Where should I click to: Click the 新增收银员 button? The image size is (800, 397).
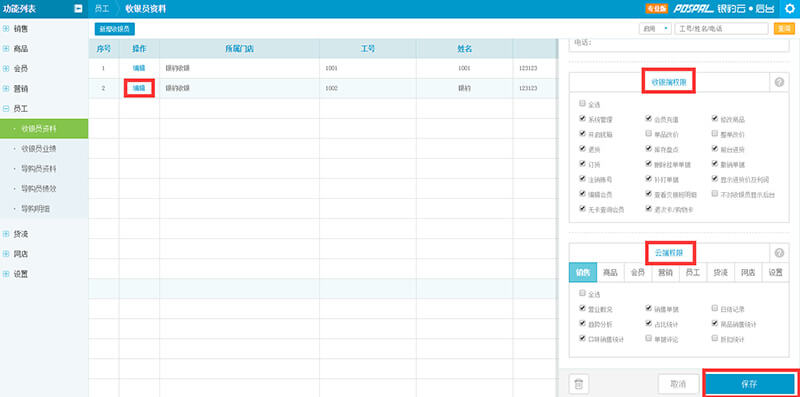(x=115, y=29)
